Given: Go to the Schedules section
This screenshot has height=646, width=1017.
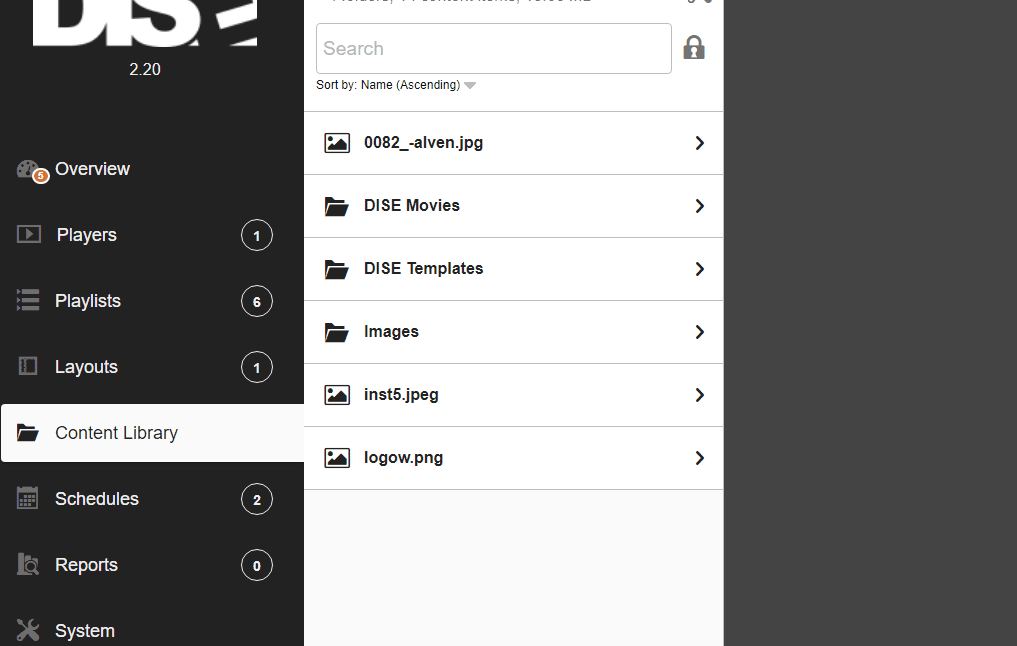Looking at the screenshot, I should [x=152, y=499].
